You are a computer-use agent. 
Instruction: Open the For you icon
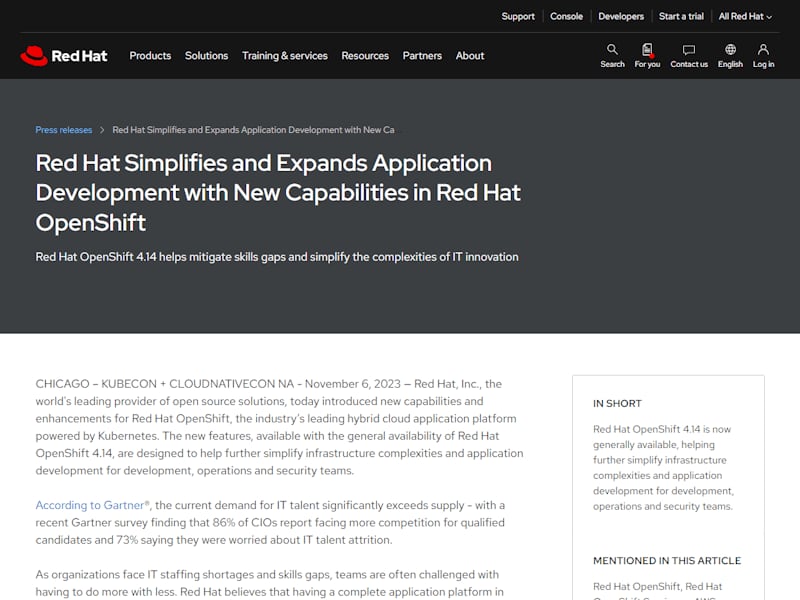coord(647,50)
